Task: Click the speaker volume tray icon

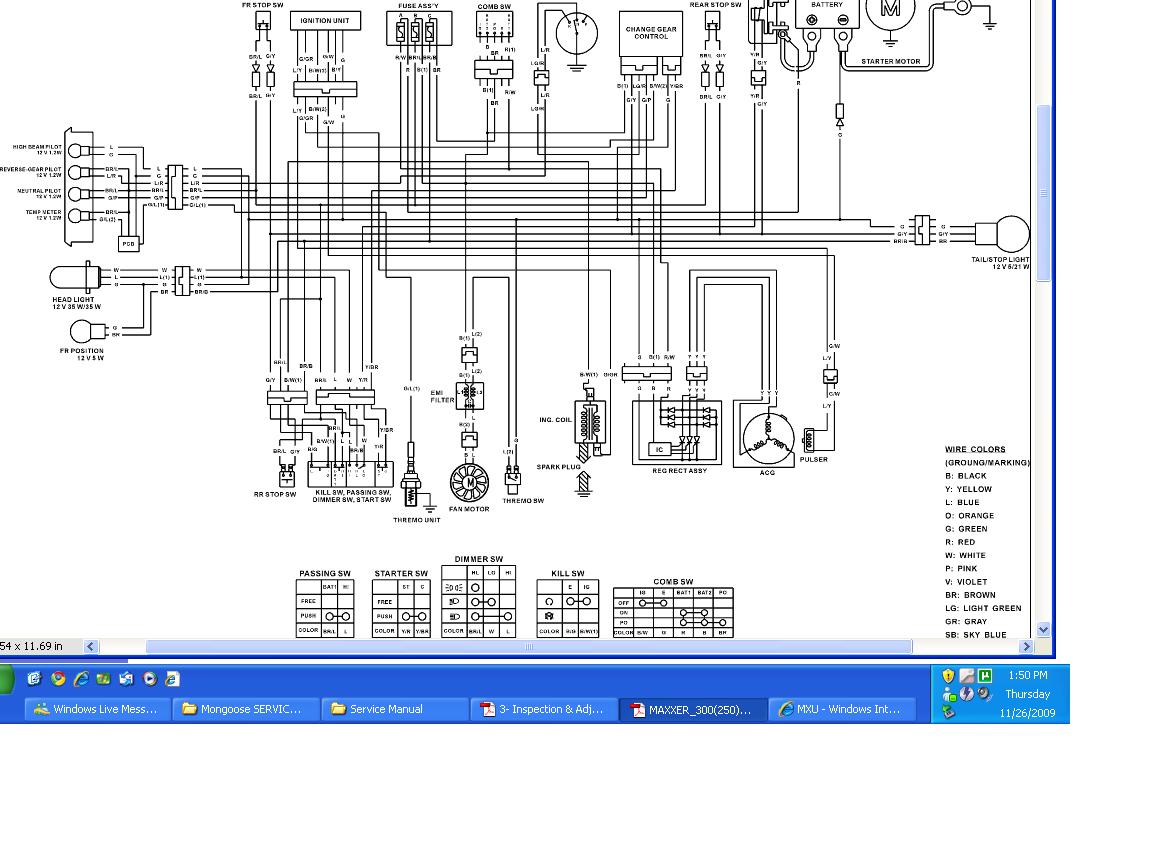Action: click(x=984, y=694)
